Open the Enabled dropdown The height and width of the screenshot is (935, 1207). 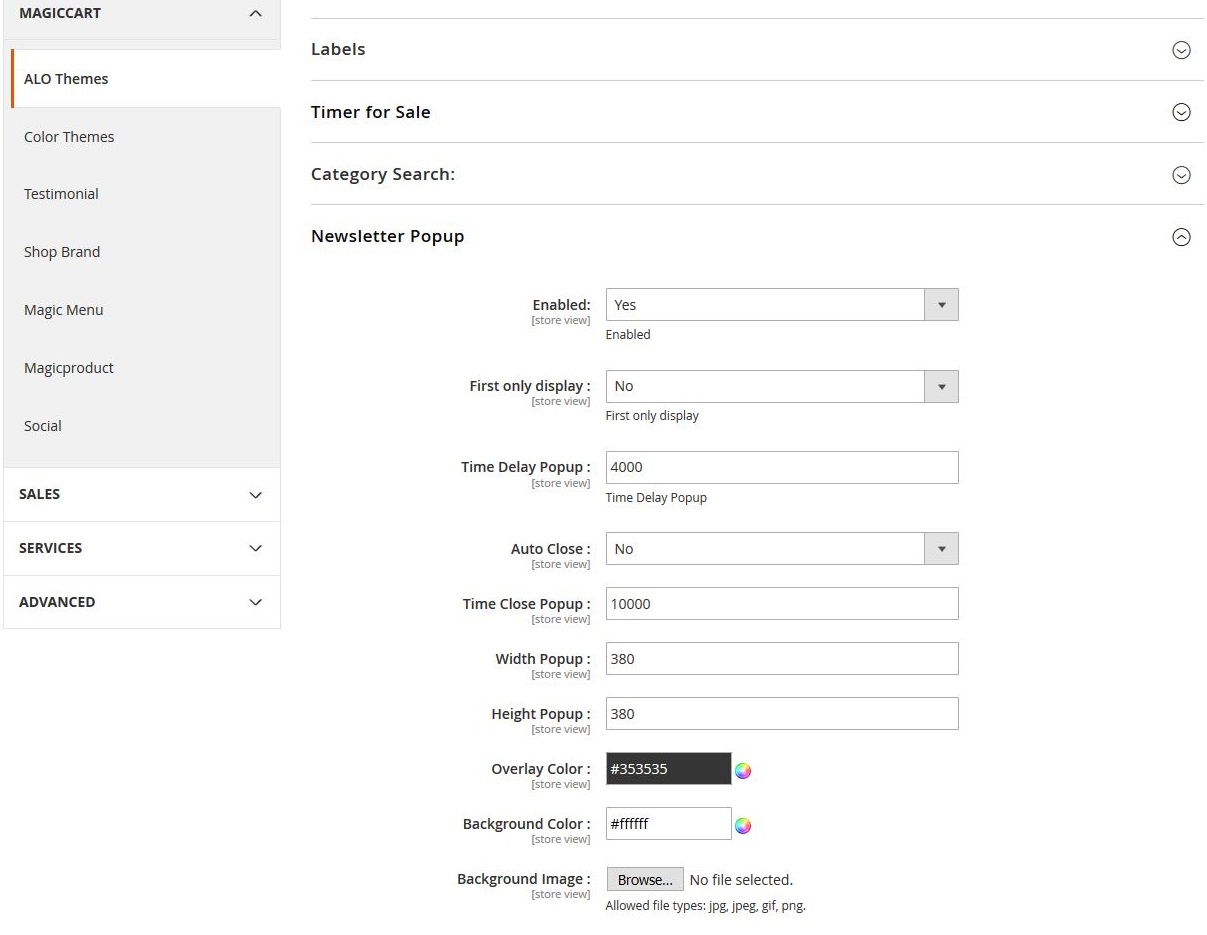[x=781, y=305]
